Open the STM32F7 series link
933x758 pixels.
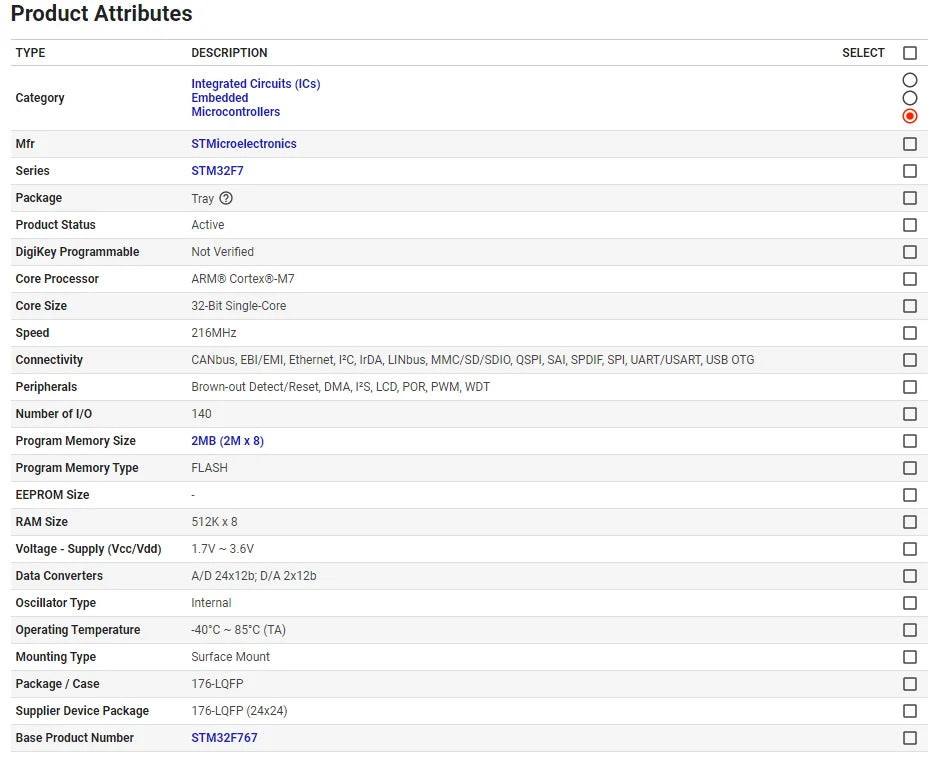click(x=217, y=171)
